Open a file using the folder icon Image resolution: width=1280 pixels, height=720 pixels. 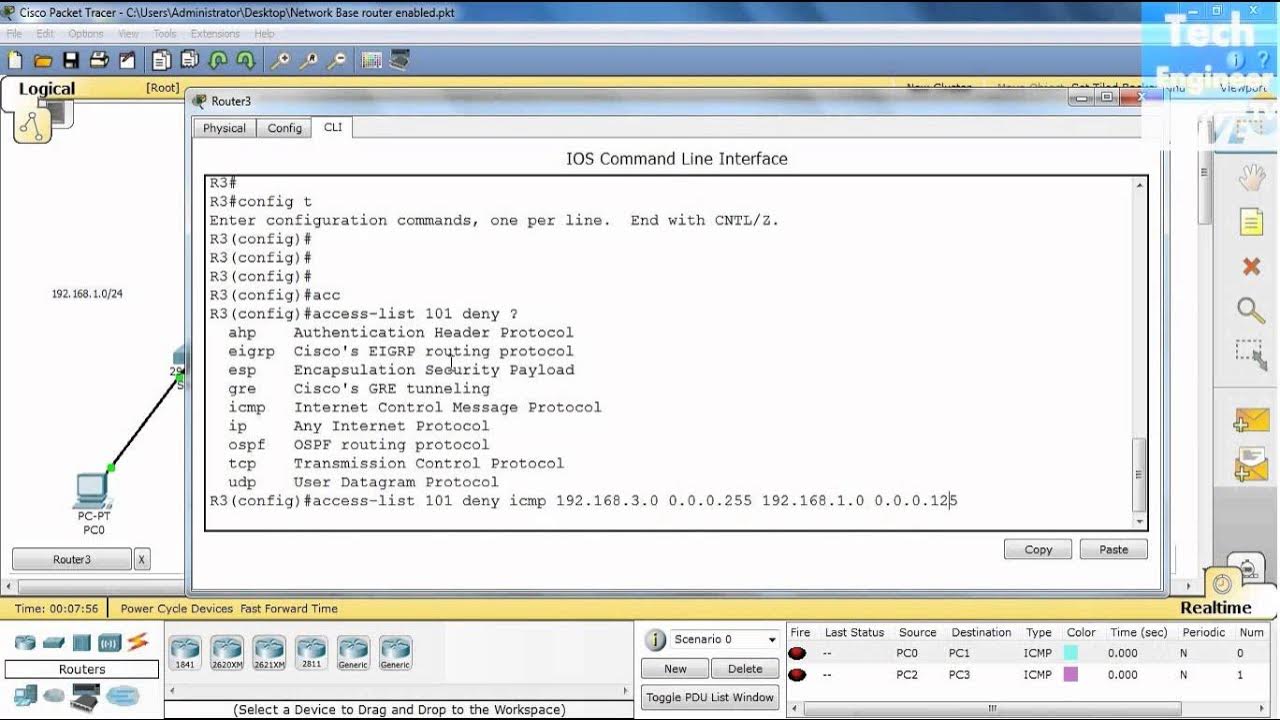43,61
